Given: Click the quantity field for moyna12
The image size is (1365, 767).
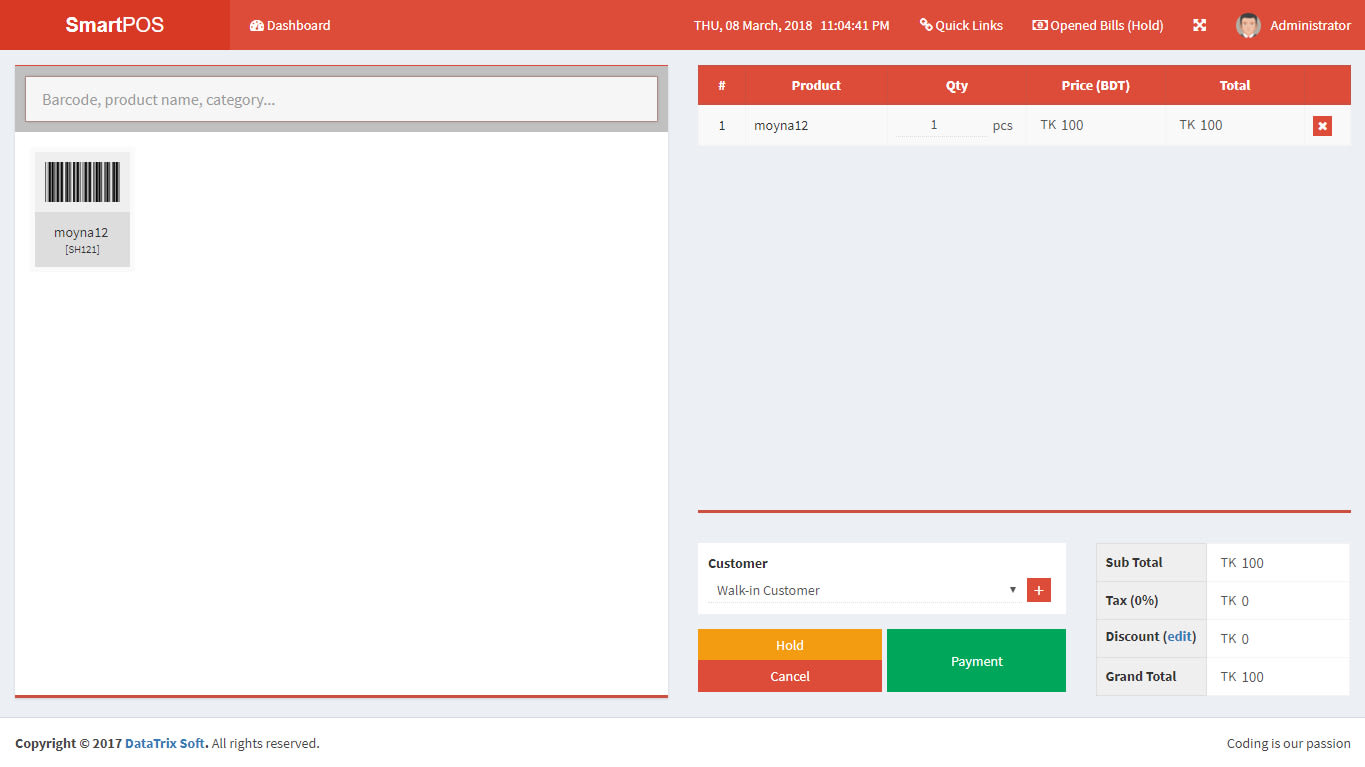Looking at the screenshot, I should [940, 125].
